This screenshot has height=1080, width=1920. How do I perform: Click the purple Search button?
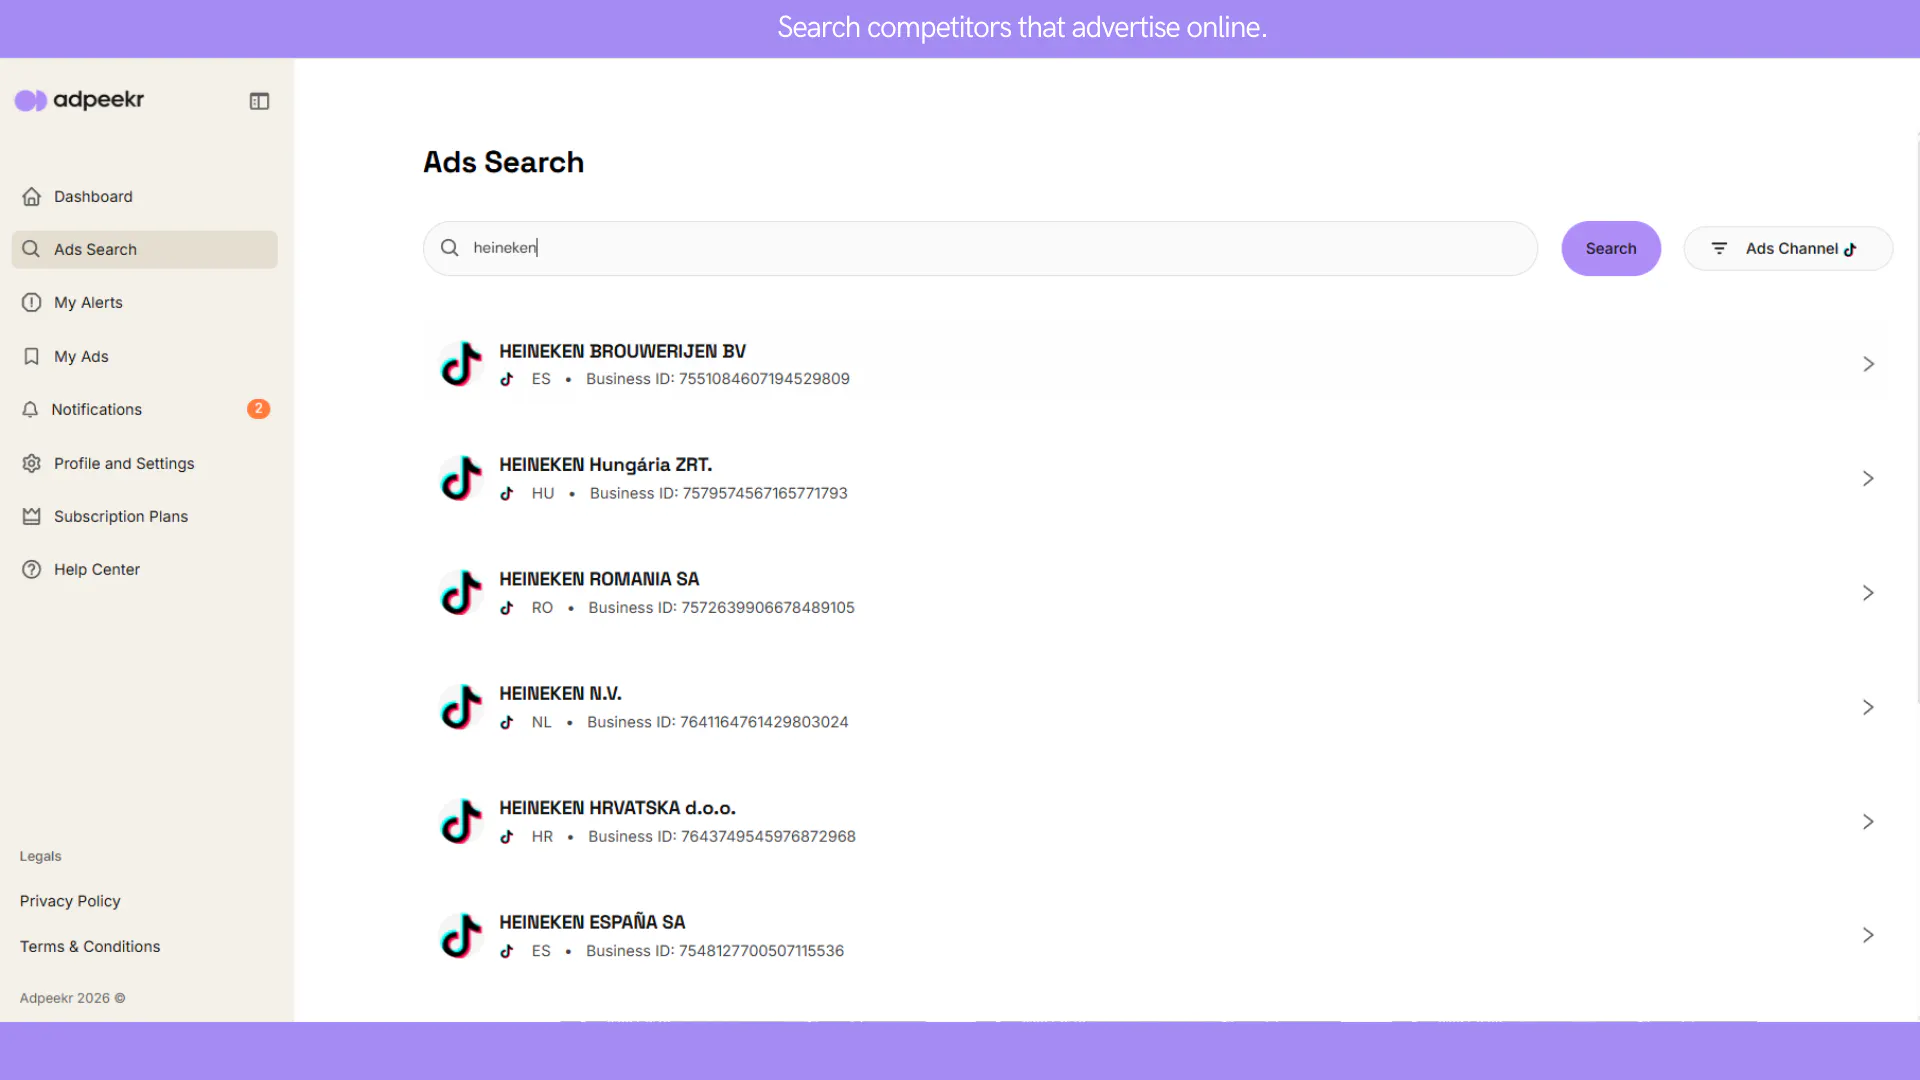click(1611, 249)
